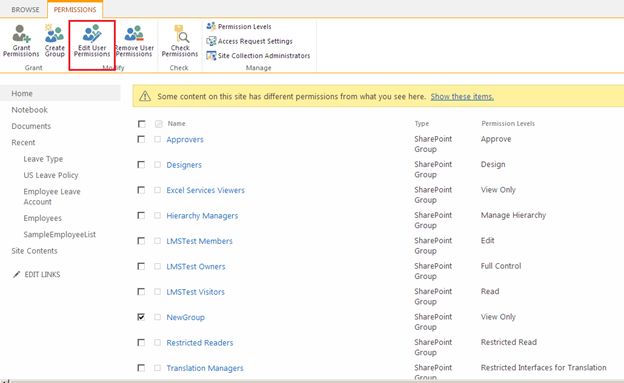Image resolution: width=624 pixels, height=383 pixels.
Task: Check the Approvers group checkbox
Action: (x=141, y=139)
